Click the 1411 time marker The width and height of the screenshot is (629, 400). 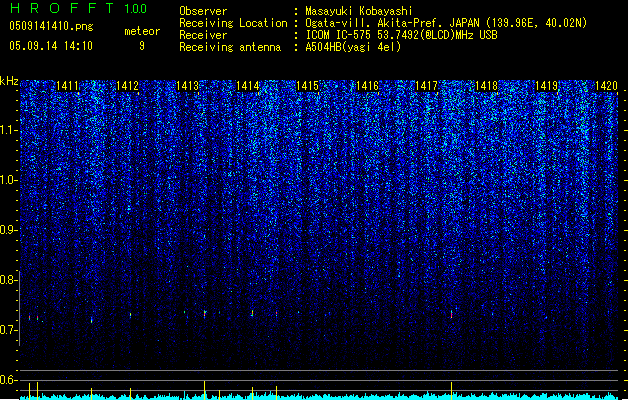pos(67,86)
